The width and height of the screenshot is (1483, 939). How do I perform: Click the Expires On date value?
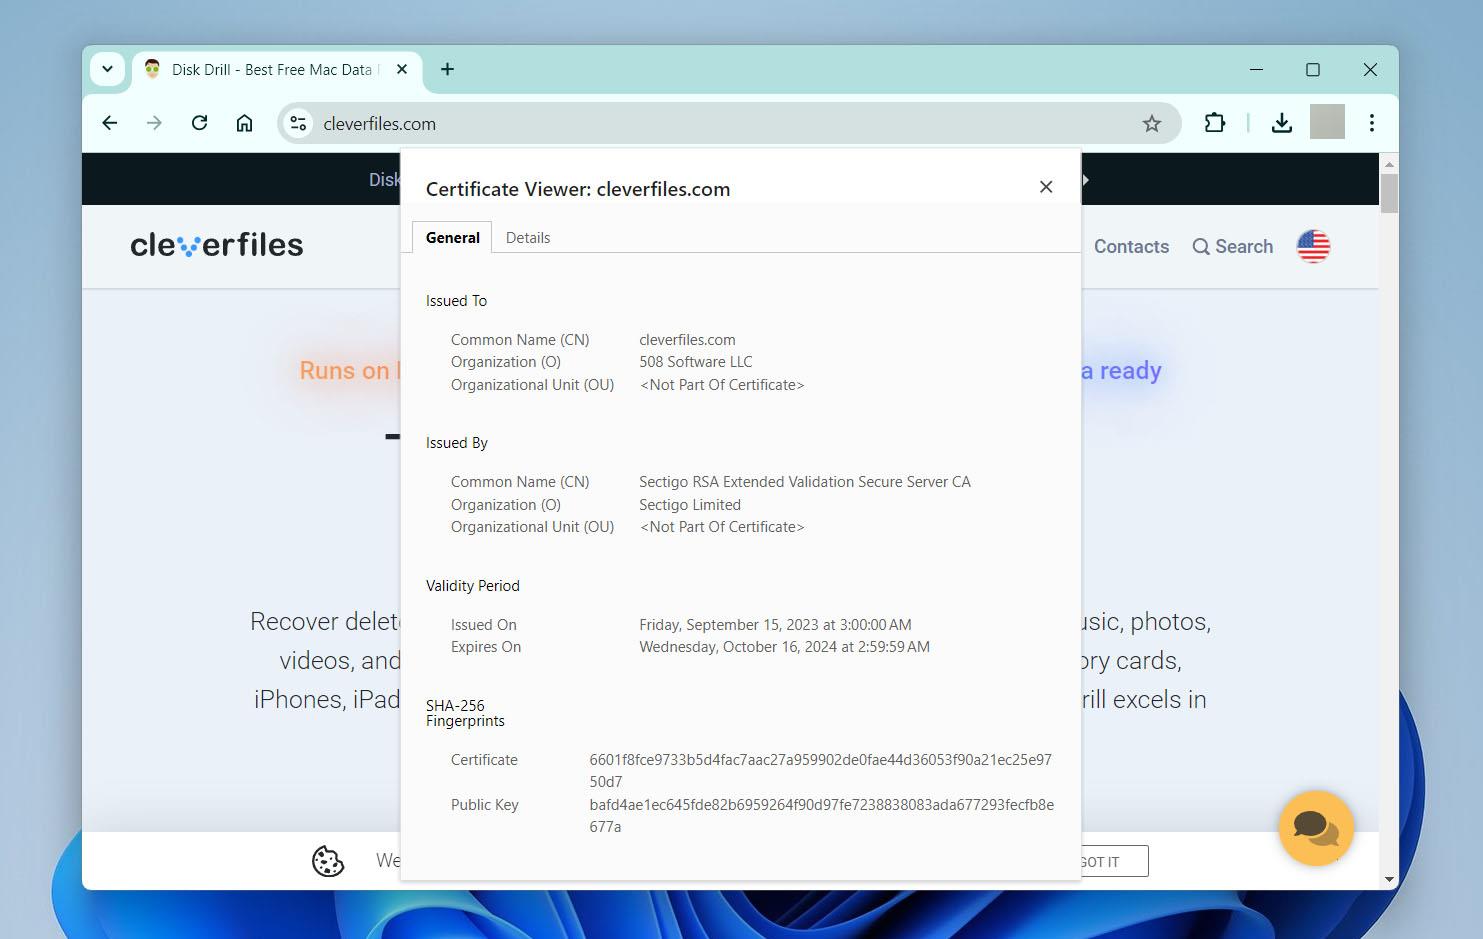pyautogui.click(x=784, y=647)
